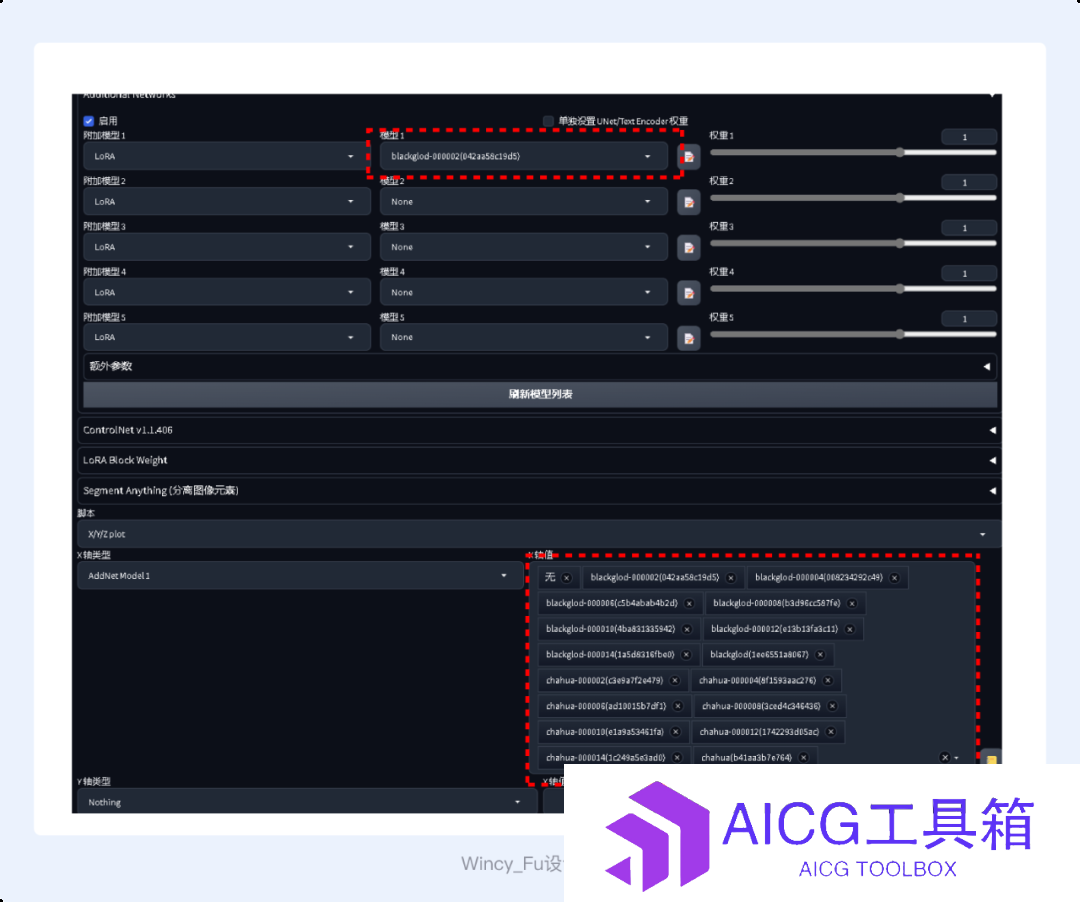Expand the 额外参数 section
This screenshot has width=1080, height=902.
point(540,366)
